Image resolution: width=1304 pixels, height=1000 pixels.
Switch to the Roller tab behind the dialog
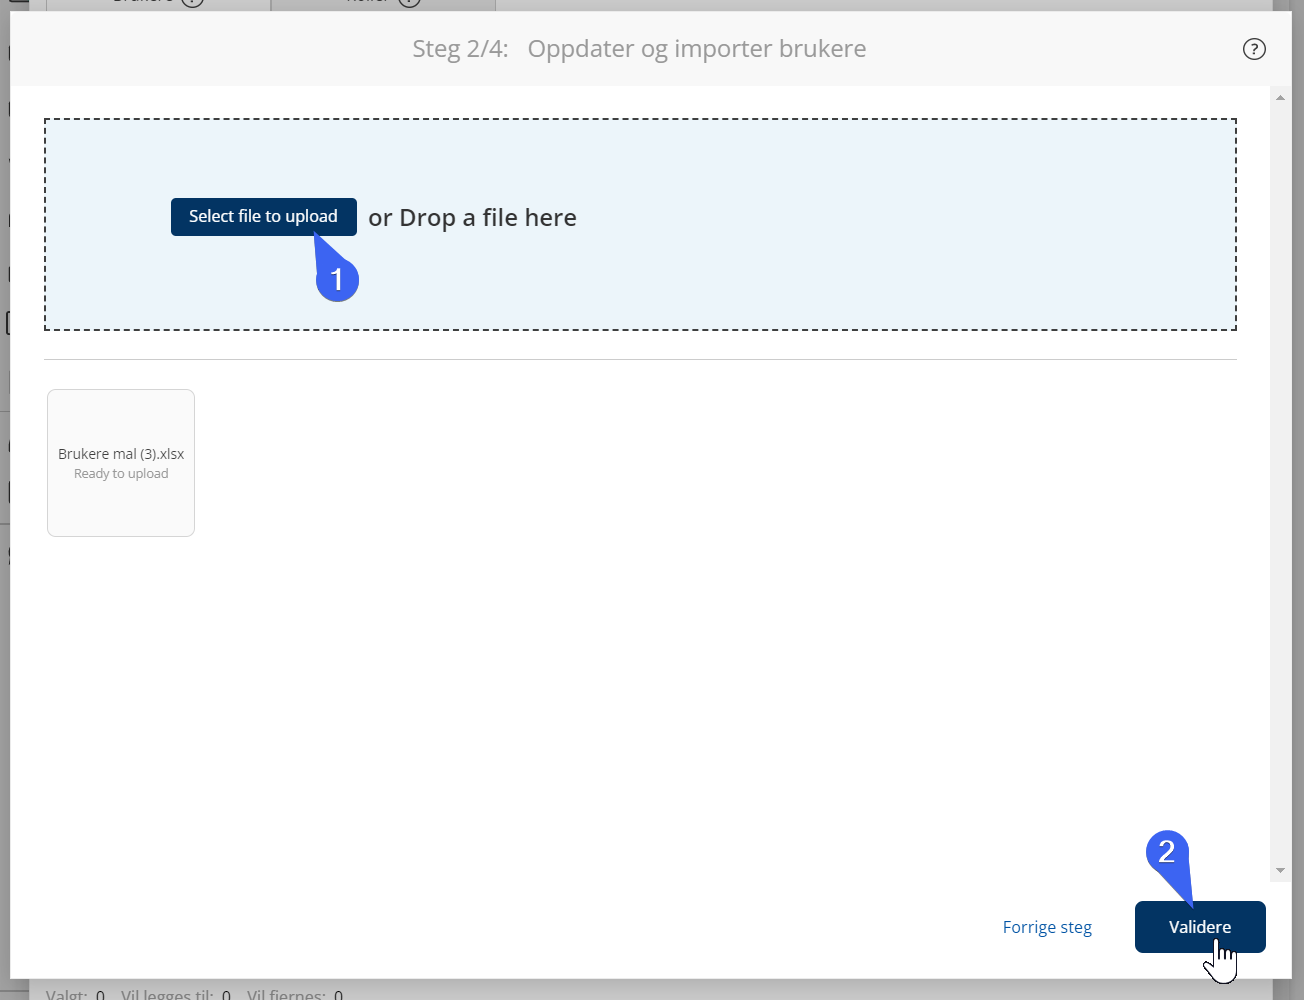point(382,4)
